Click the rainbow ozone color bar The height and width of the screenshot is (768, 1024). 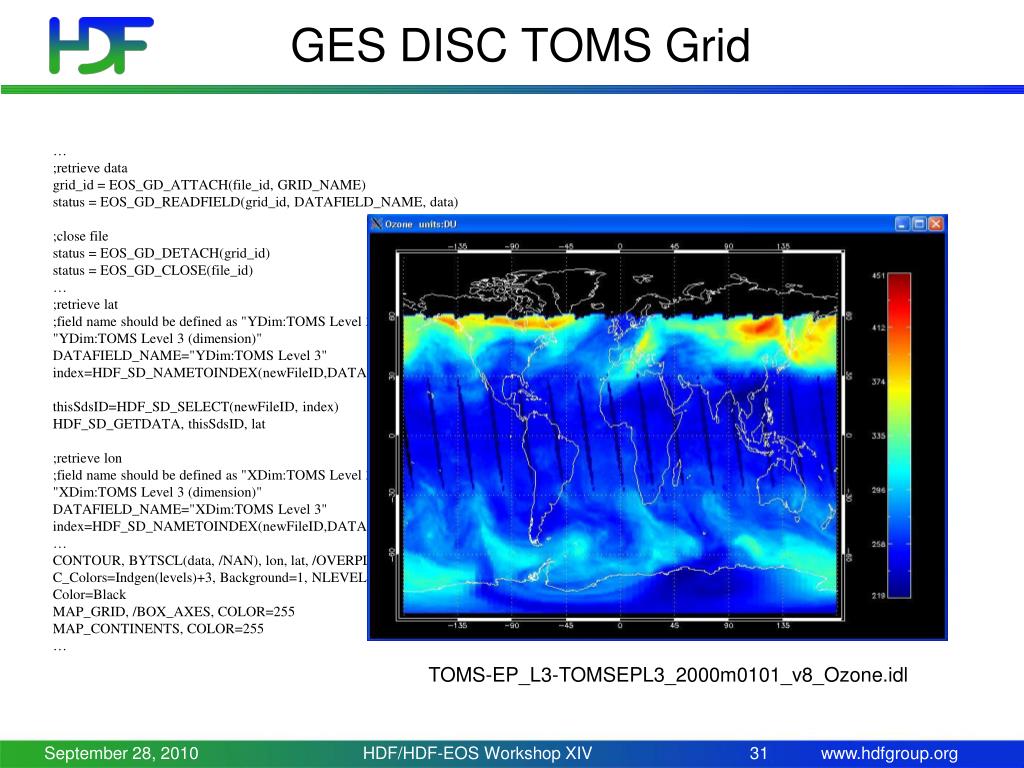coord(899,435)
